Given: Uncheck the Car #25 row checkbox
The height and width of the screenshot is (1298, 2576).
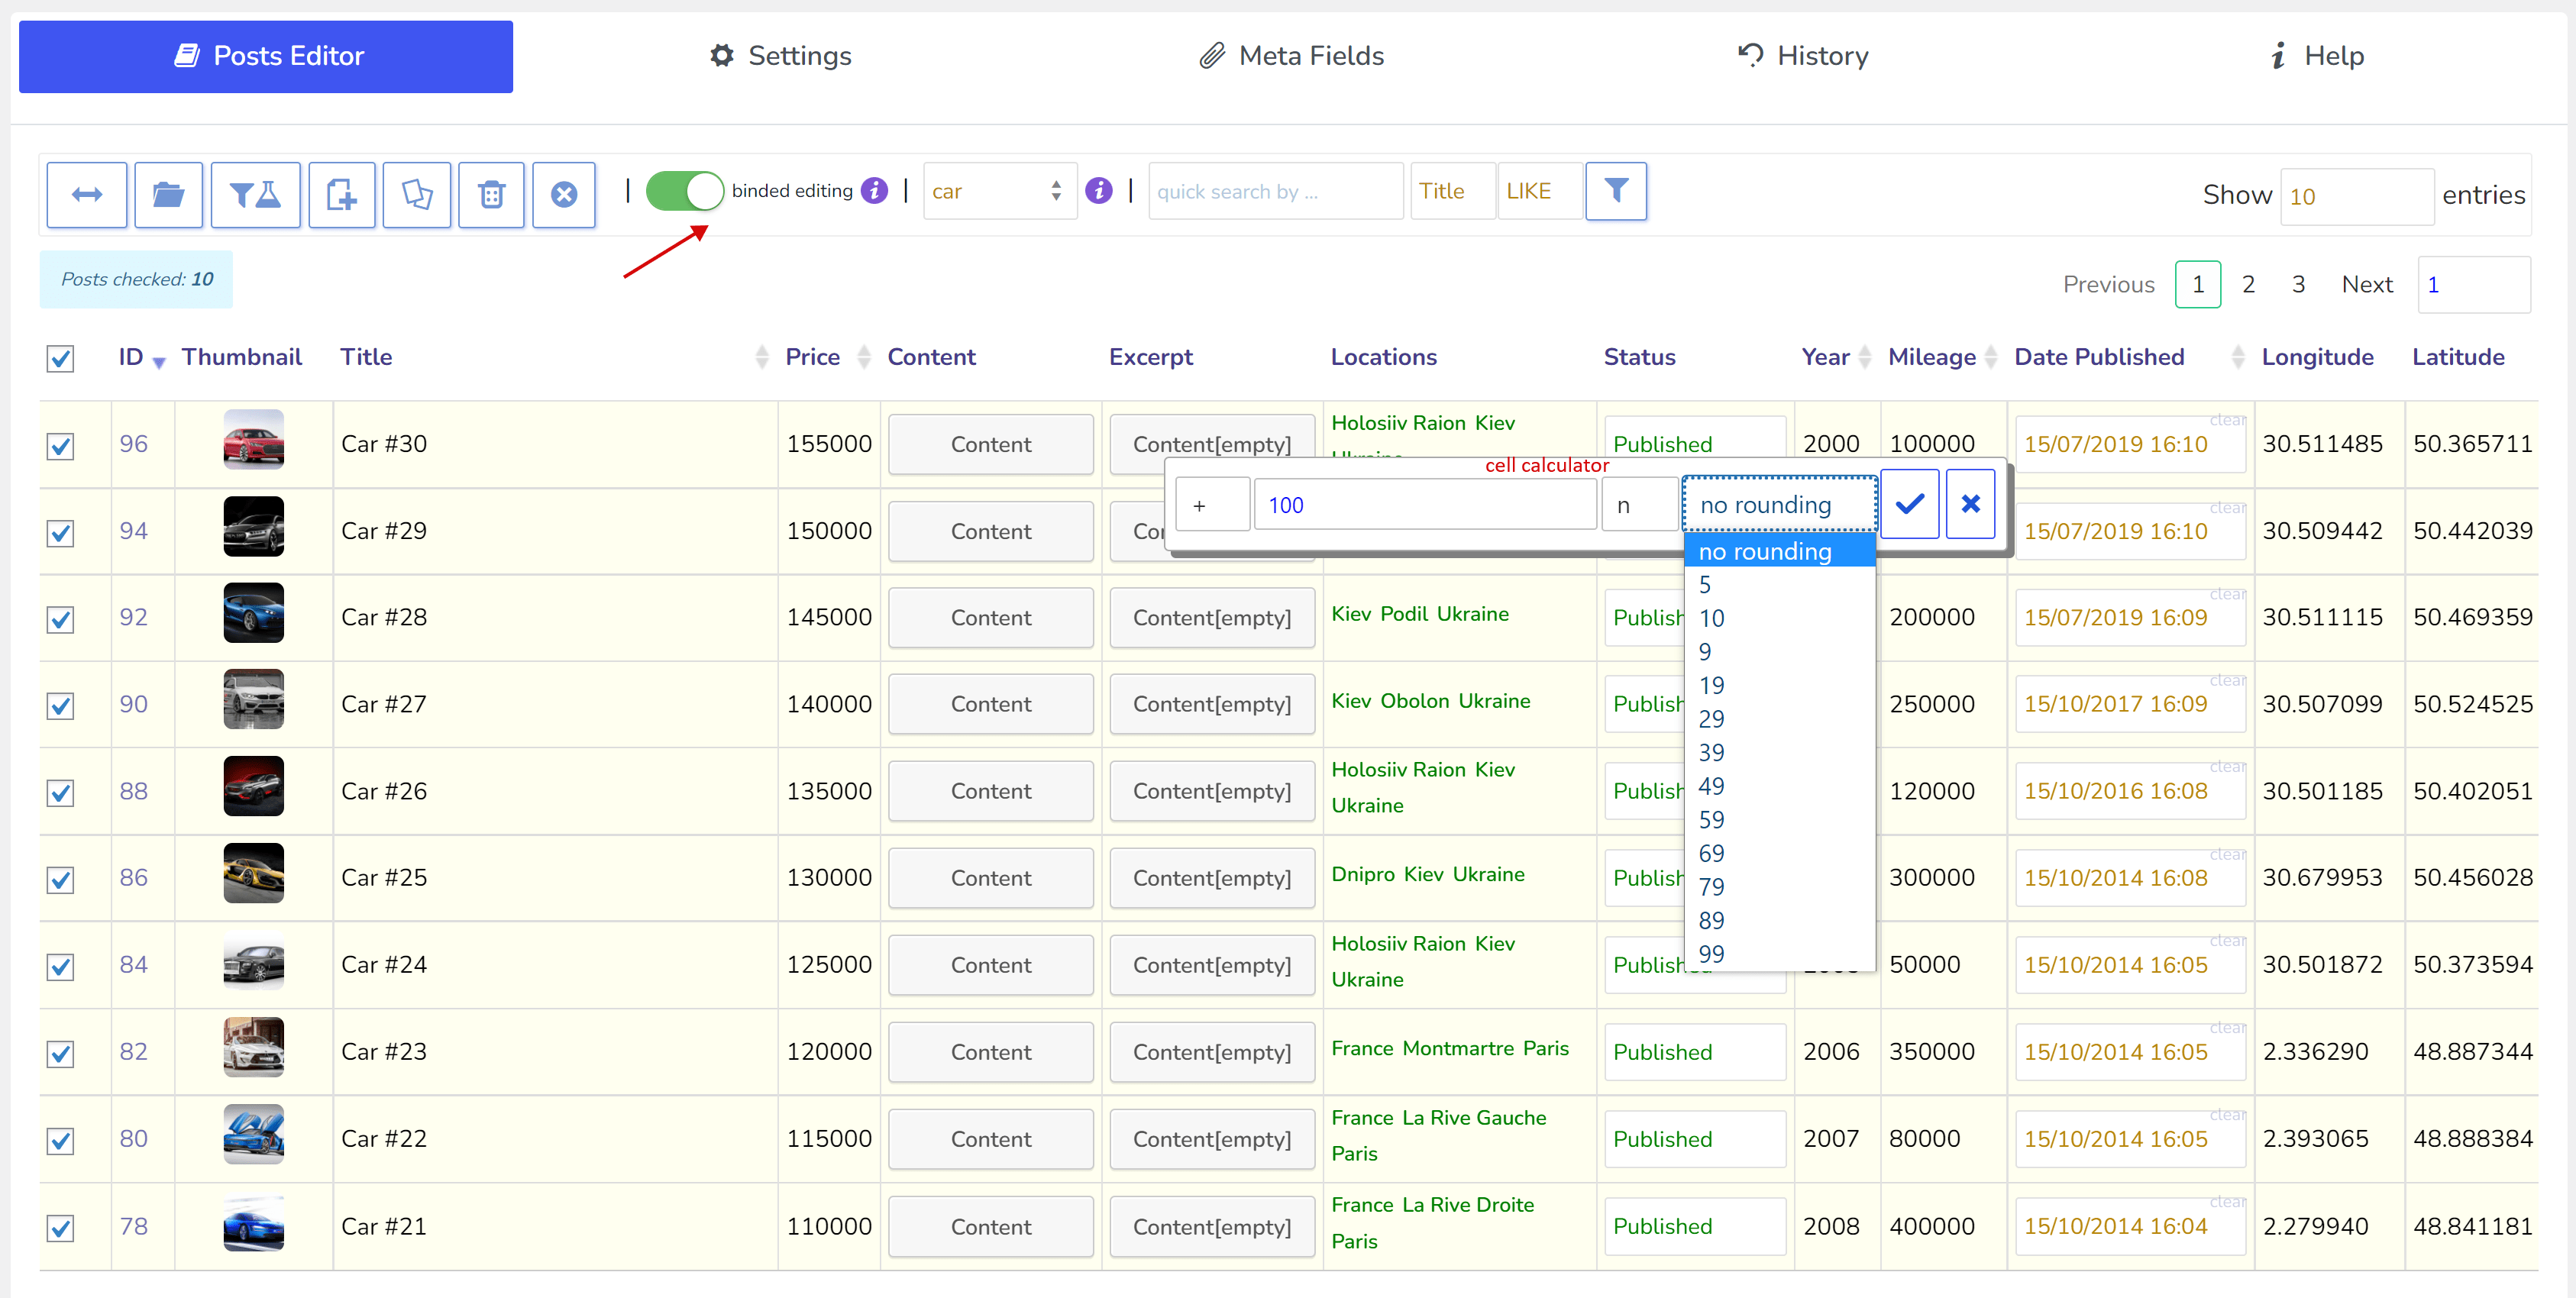Looking at the screenshot, I should tap(60, 879).
